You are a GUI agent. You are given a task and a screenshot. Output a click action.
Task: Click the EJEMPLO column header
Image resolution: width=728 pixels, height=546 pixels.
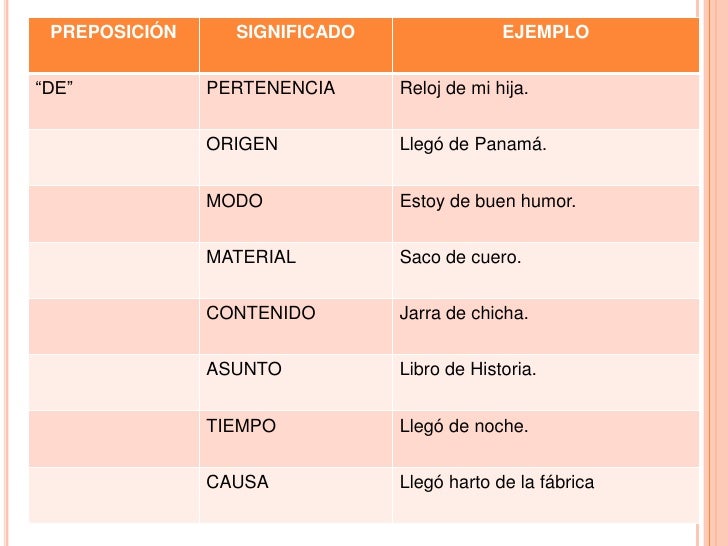pyautogui.click(x=546, y=45)
